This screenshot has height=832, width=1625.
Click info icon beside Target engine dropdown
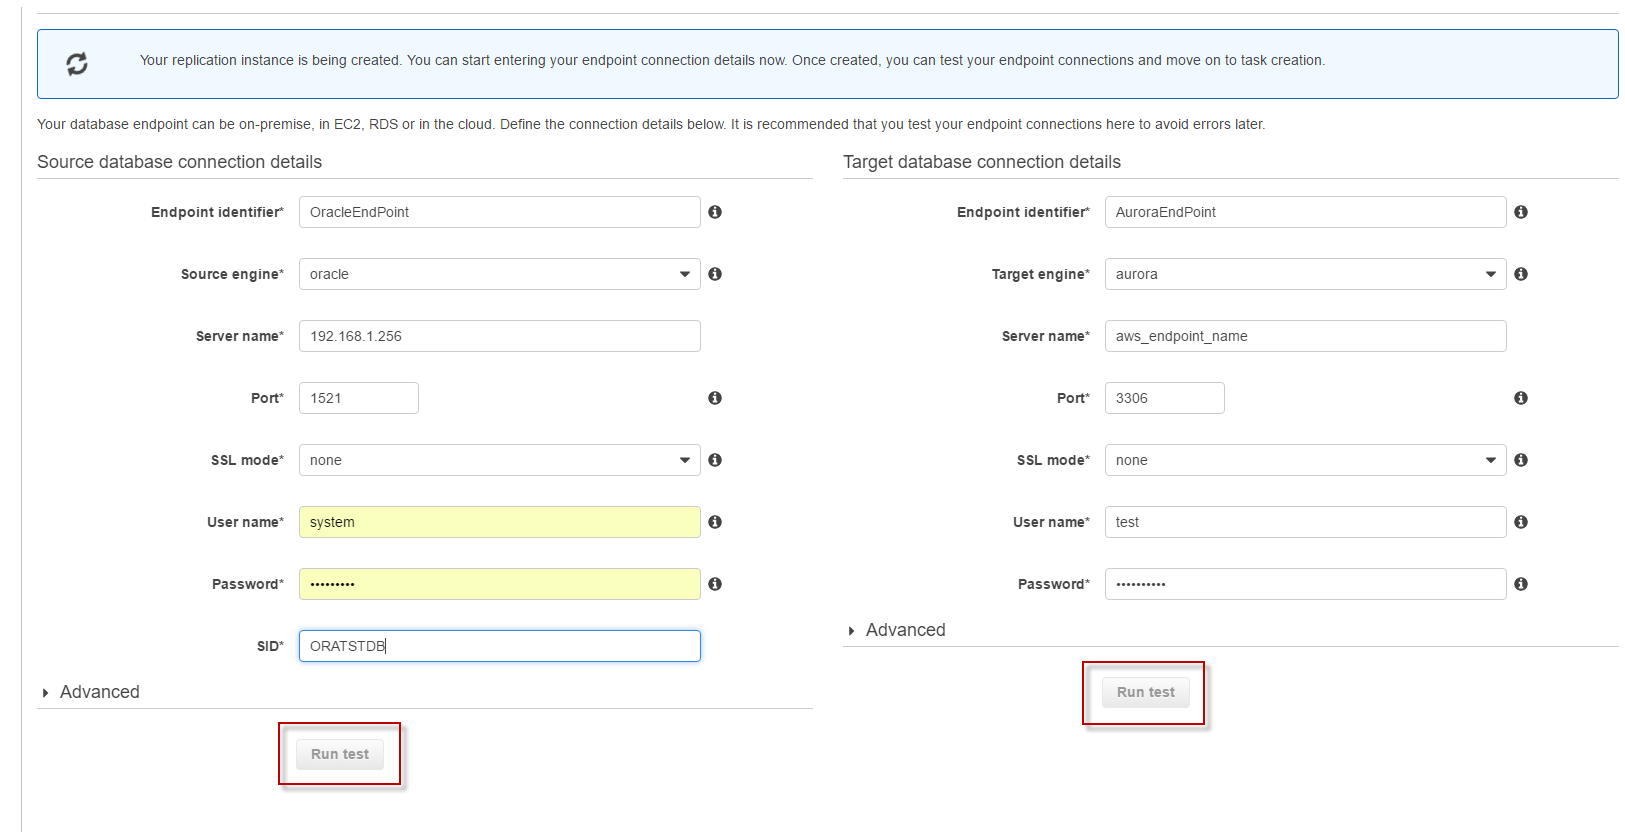pyautogui.click(x=1521, y=274)
